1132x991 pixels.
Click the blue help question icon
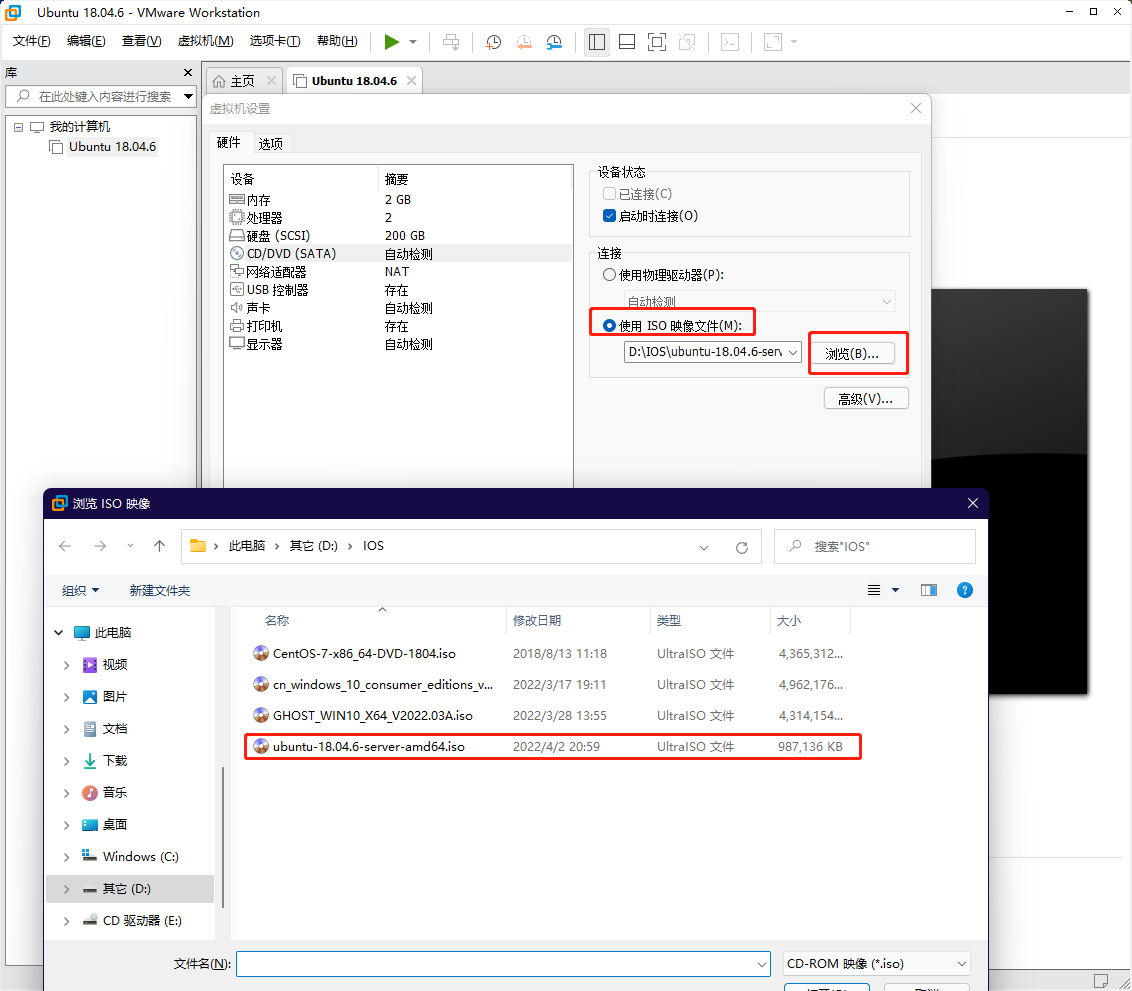click(965, 590)
